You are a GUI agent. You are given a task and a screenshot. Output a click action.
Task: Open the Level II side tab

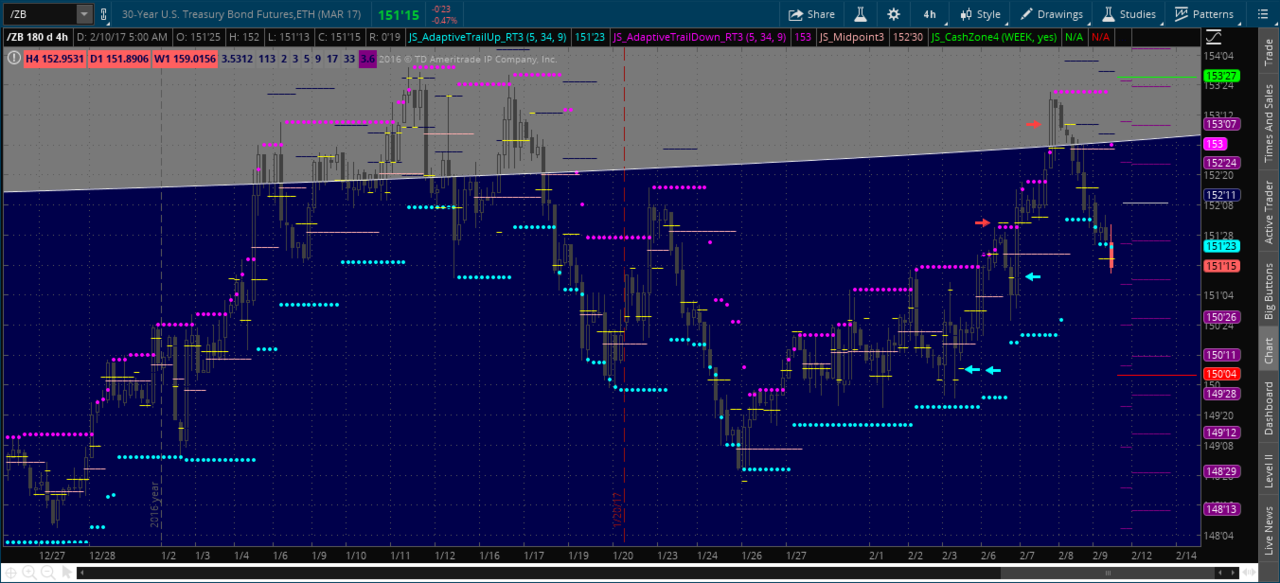pos(1268,471)
